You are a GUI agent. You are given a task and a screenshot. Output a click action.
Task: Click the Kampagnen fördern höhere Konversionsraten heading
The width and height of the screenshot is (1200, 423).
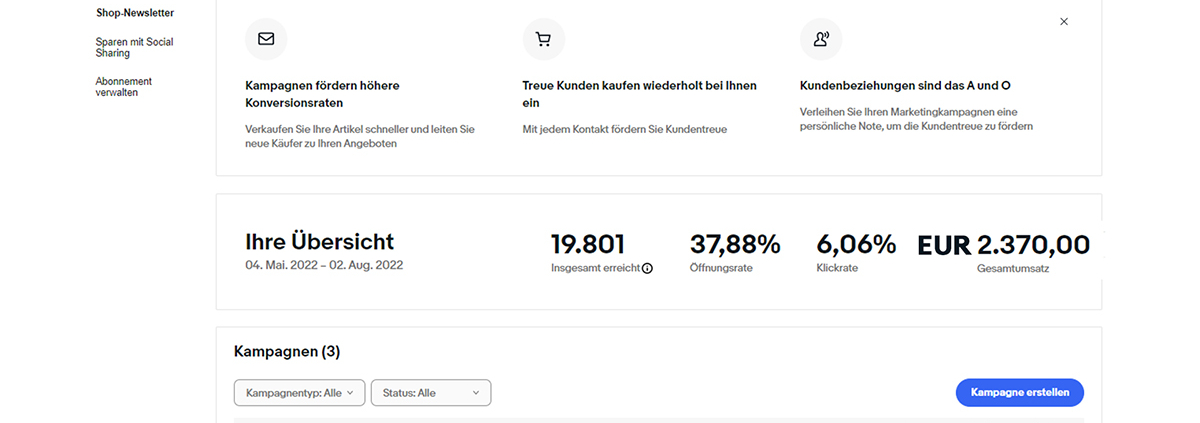coord(322,94)
